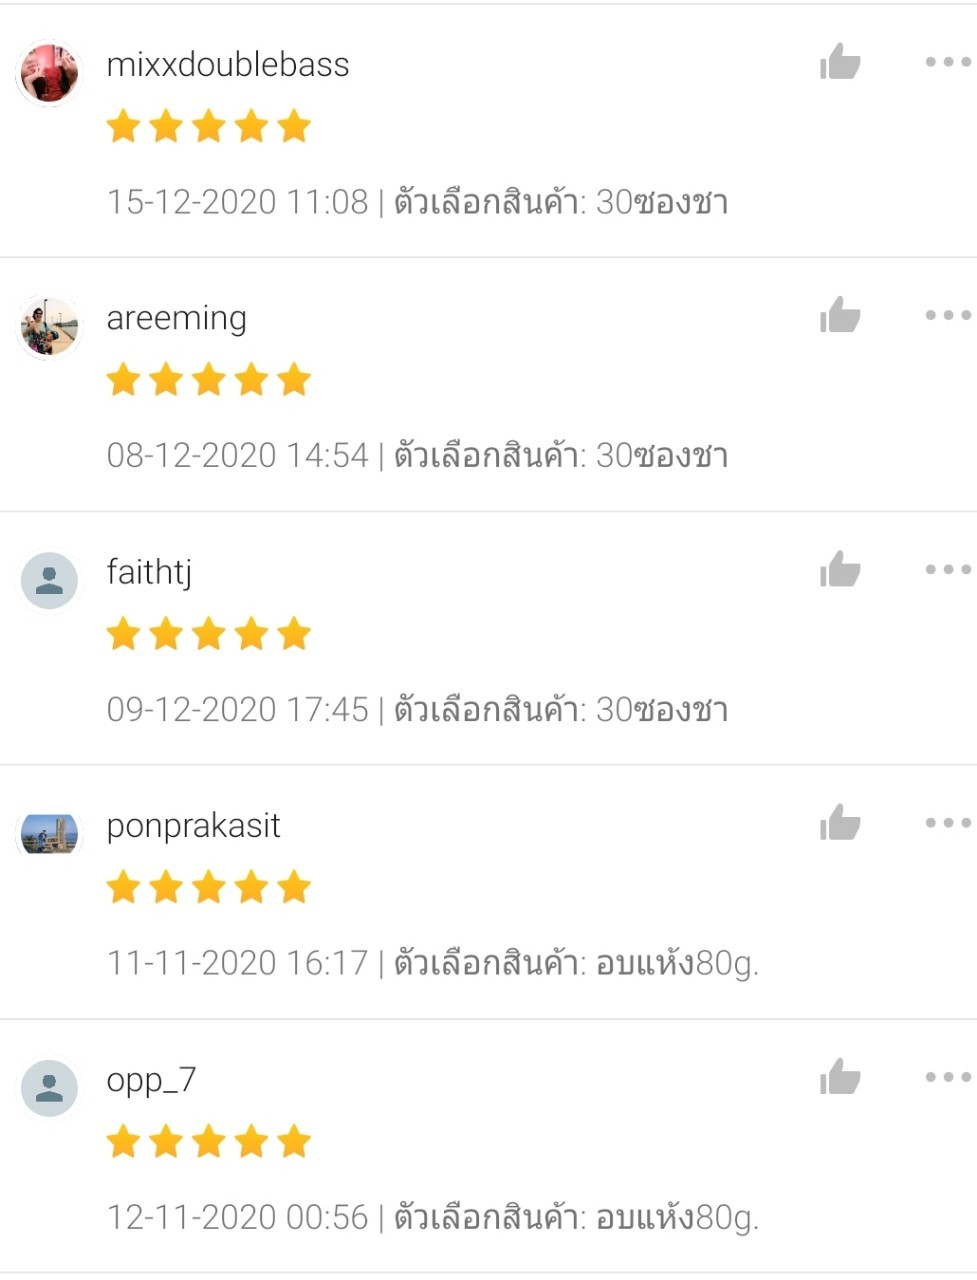The image size is (977, 1280).
Task: Open mixxdoublebass profile picture
Action: pos(49,73)
